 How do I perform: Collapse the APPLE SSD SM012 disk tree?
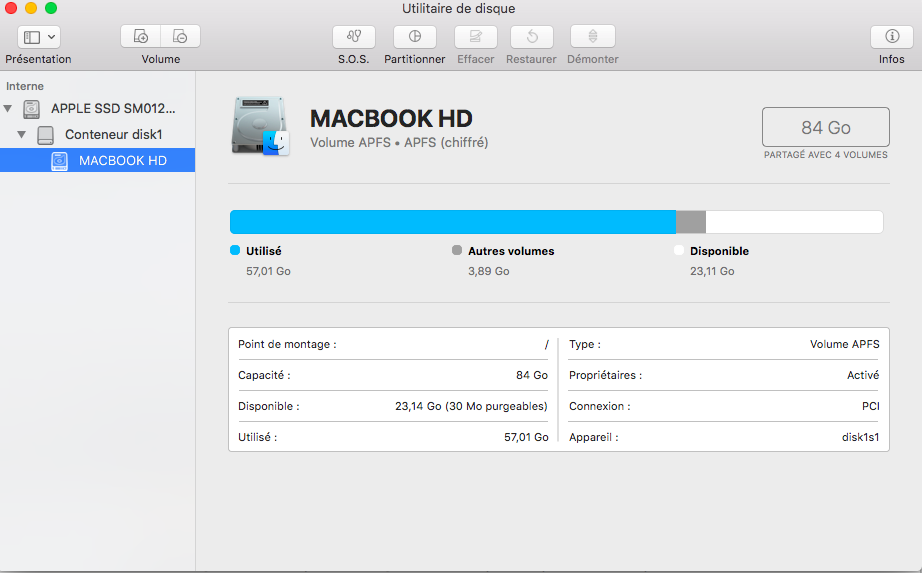pos(8,108)
